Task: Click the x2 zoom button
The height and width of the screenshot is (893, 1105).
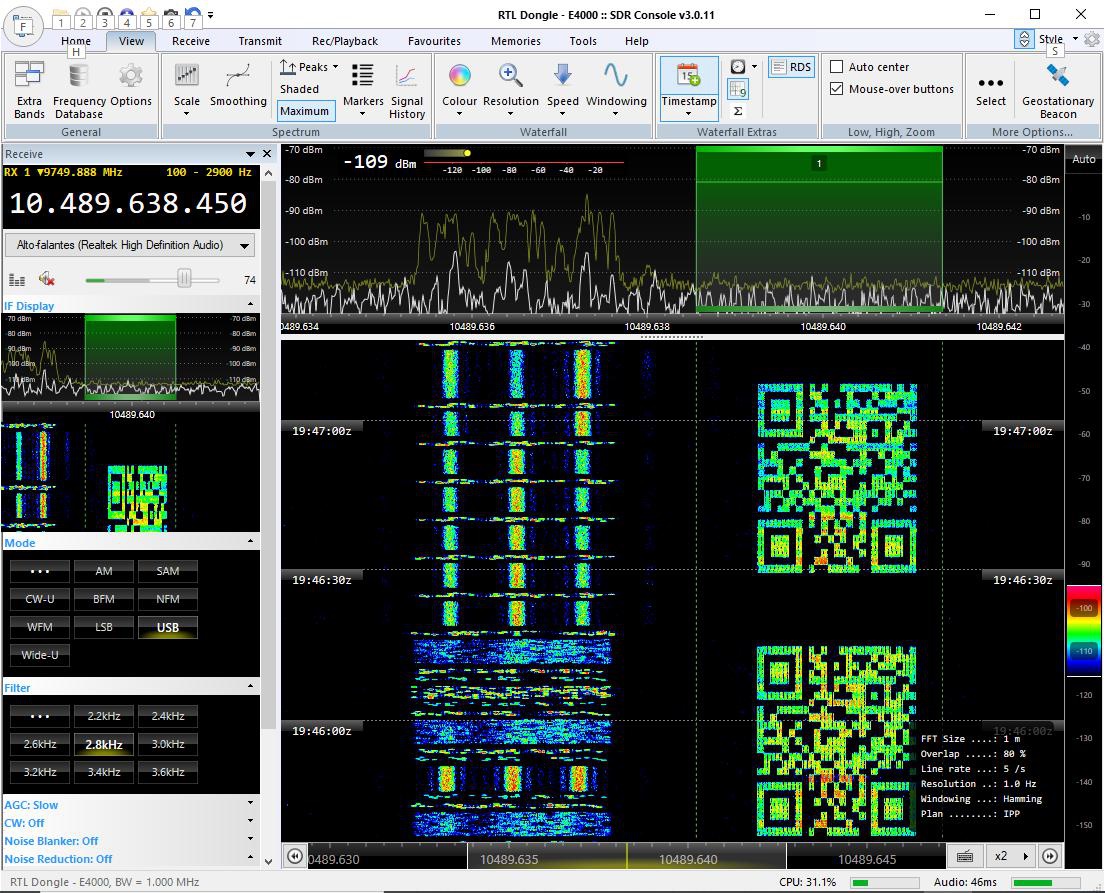Action: pos(1001,856)
